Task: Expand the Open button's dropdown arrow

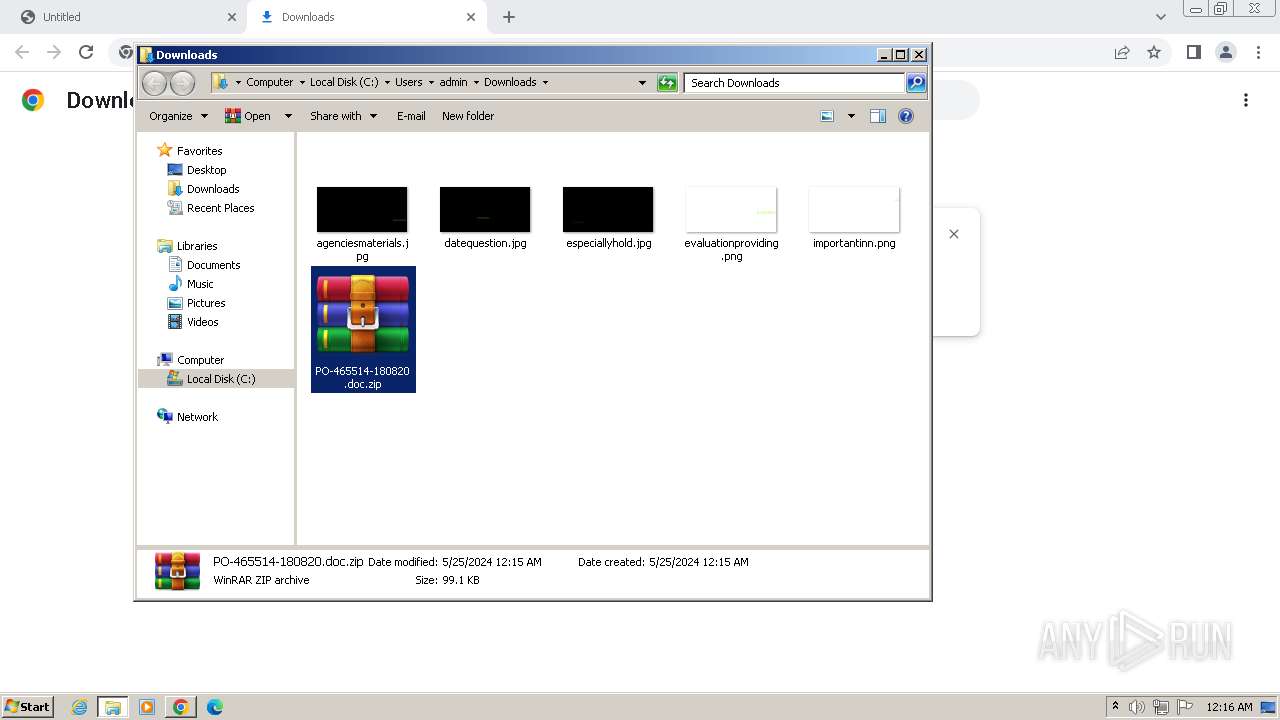Action: 288,116
